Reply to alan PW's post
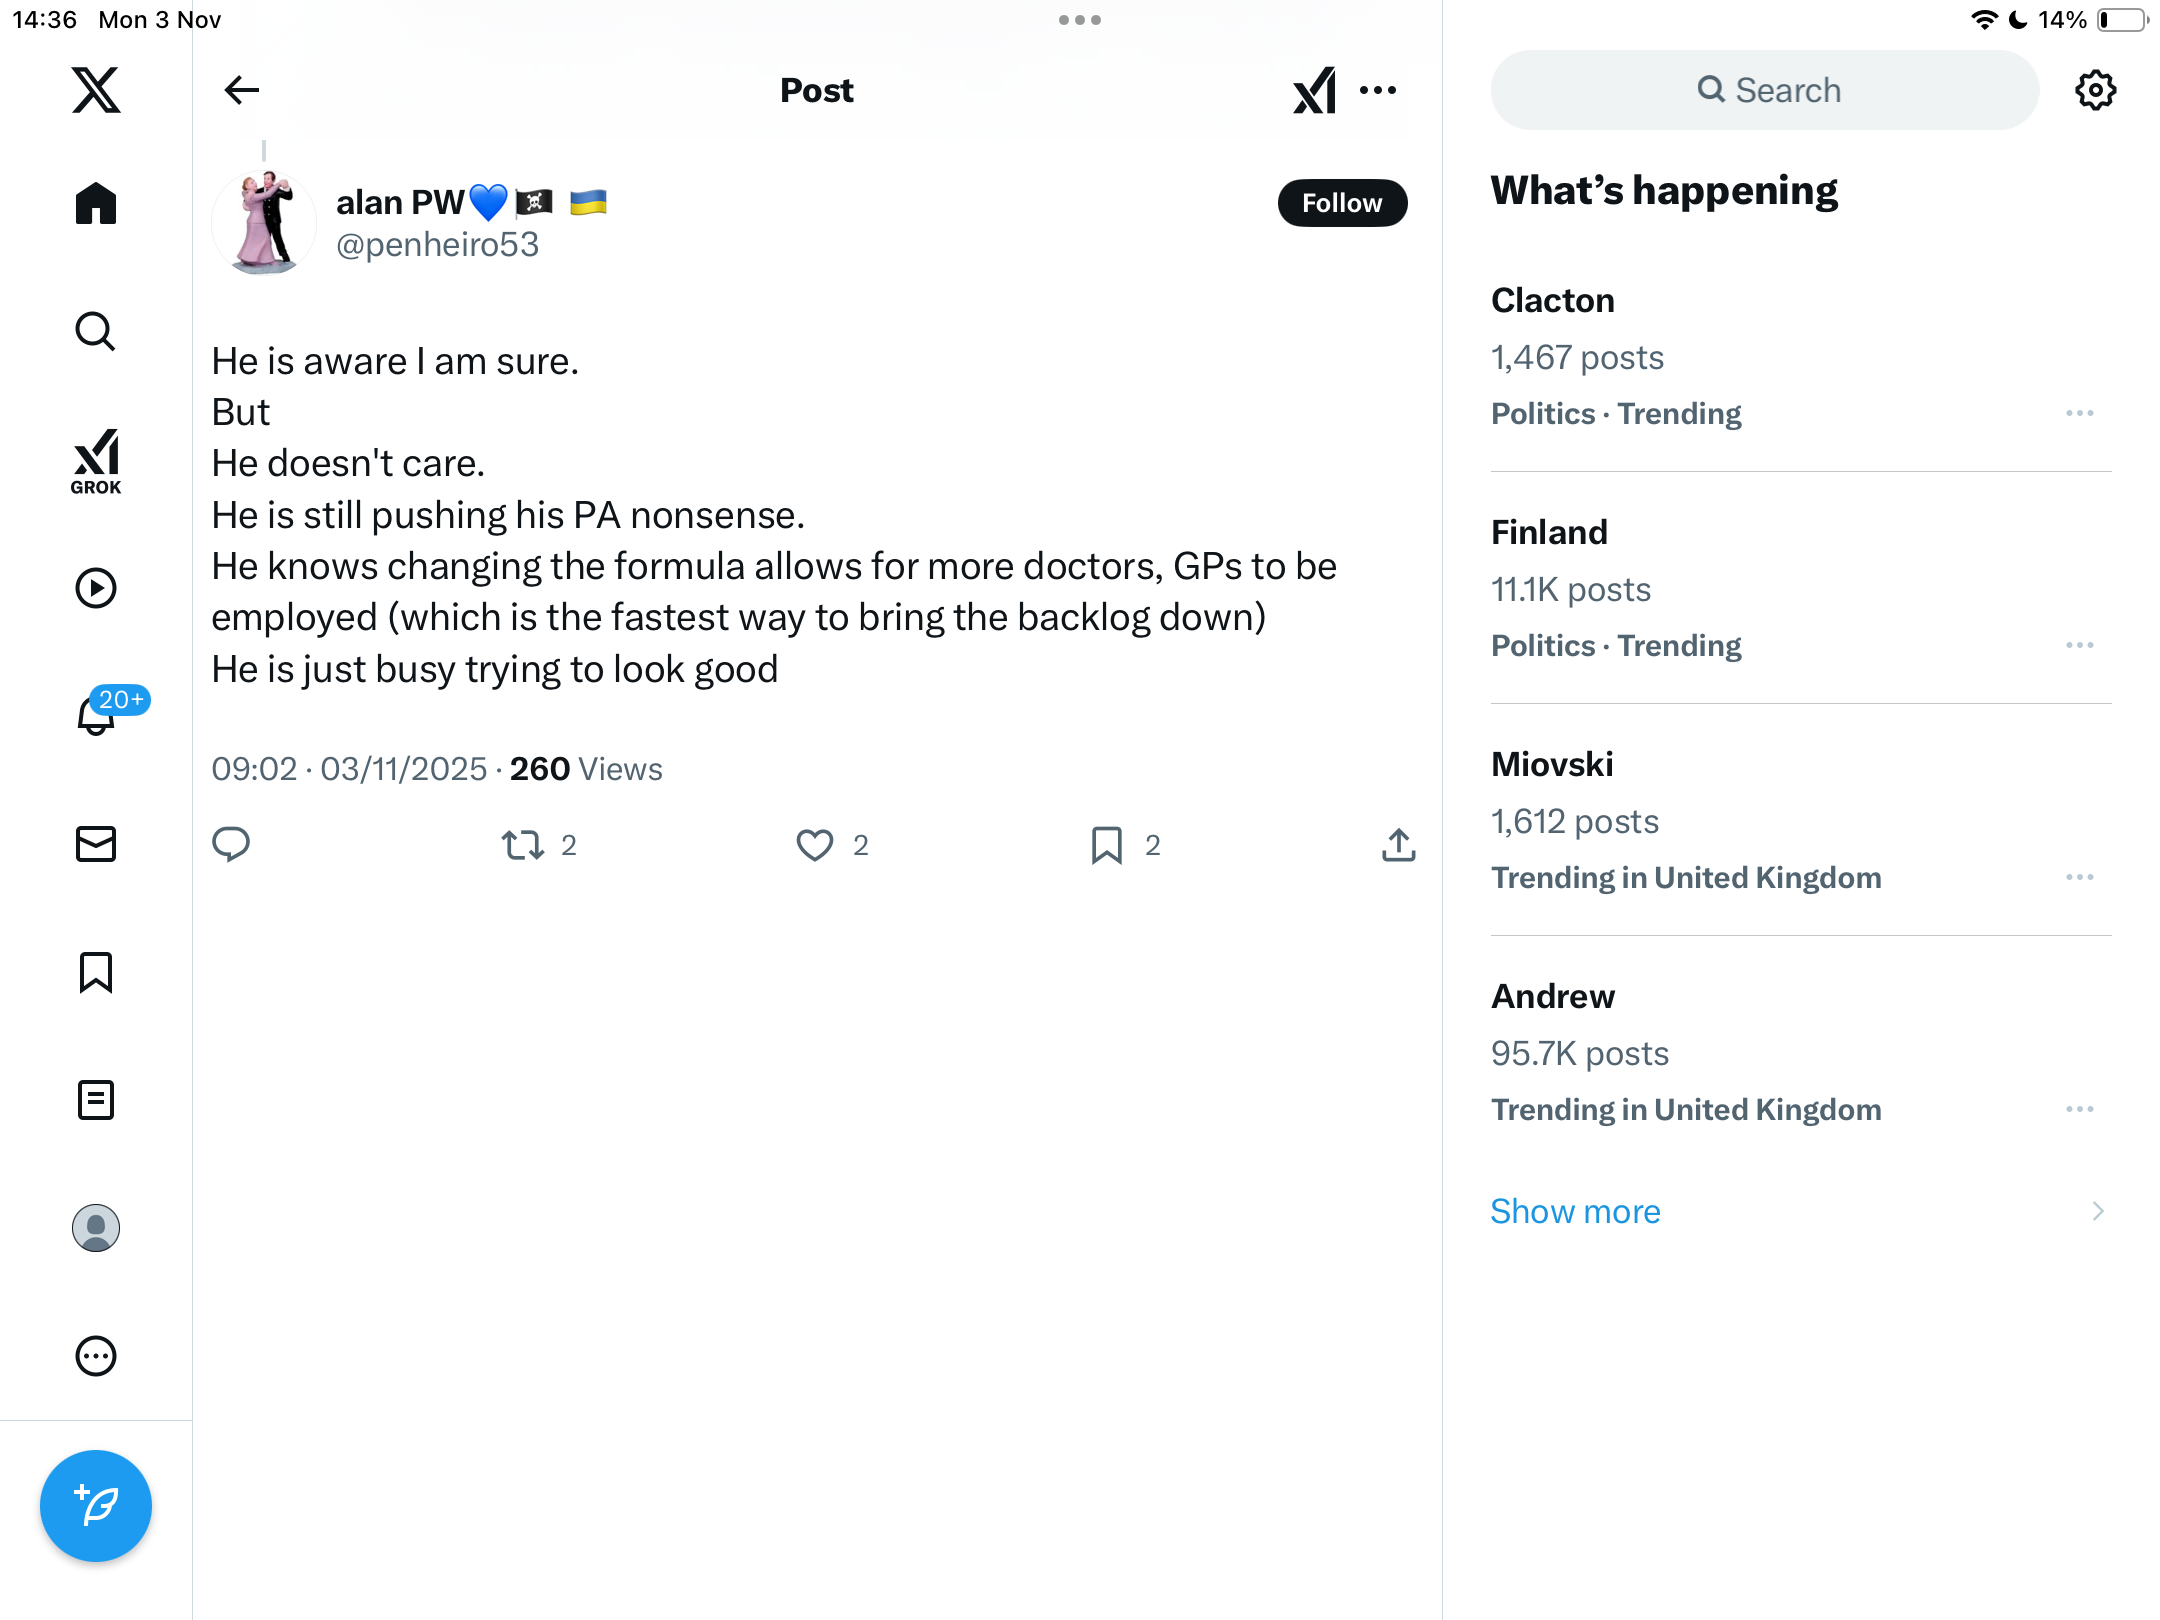2160x1620 pixels. coord(231,845)
